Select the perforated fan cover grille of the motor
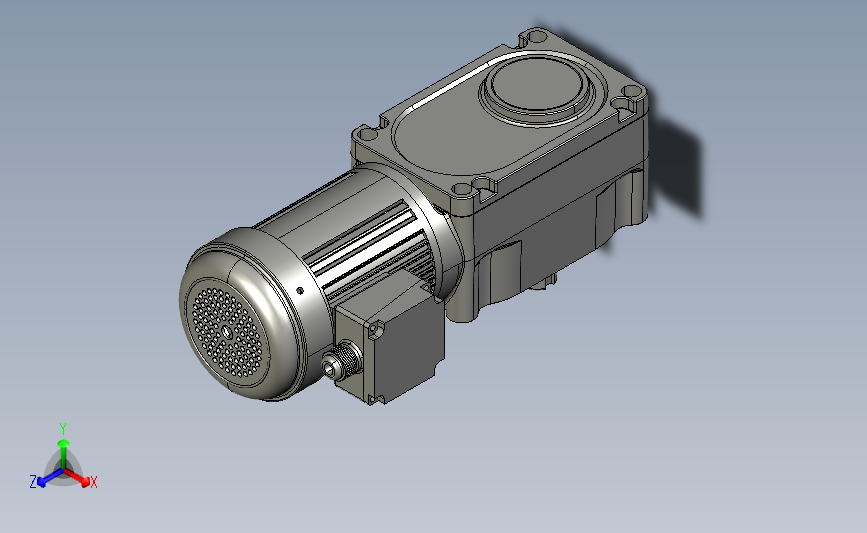The image size is (867, 533). (227, 333)
